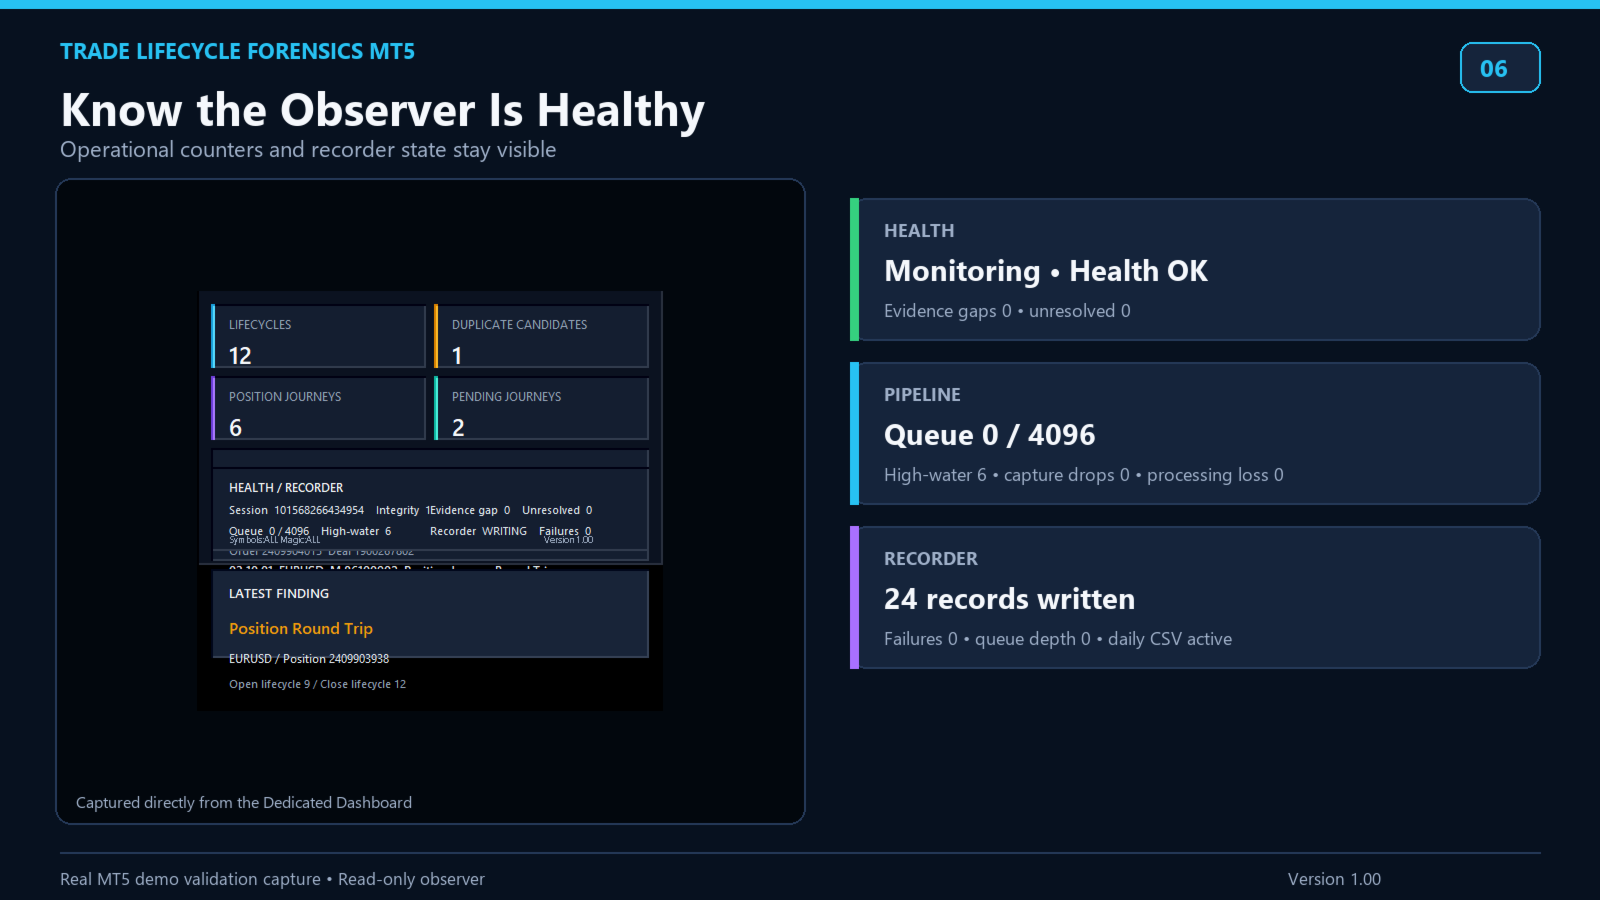Click caption 'Captured directly from the Dedicated Dashboard'
This screenshot has height=900, width=1600.
[244, 803]
